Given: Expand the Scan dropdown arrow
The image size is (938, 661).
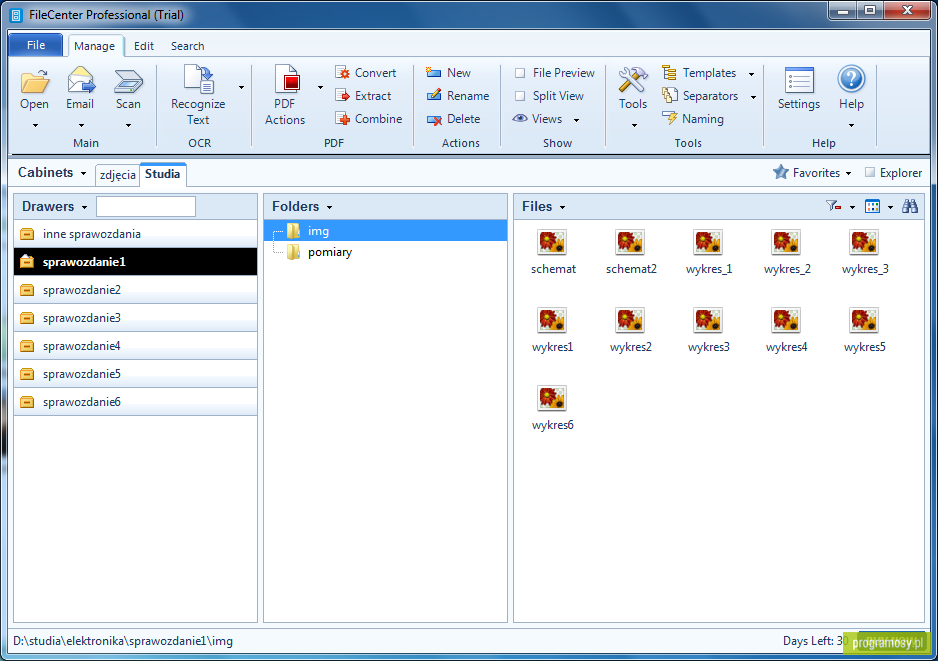Looking at the screenshot, I should [129, 125].
